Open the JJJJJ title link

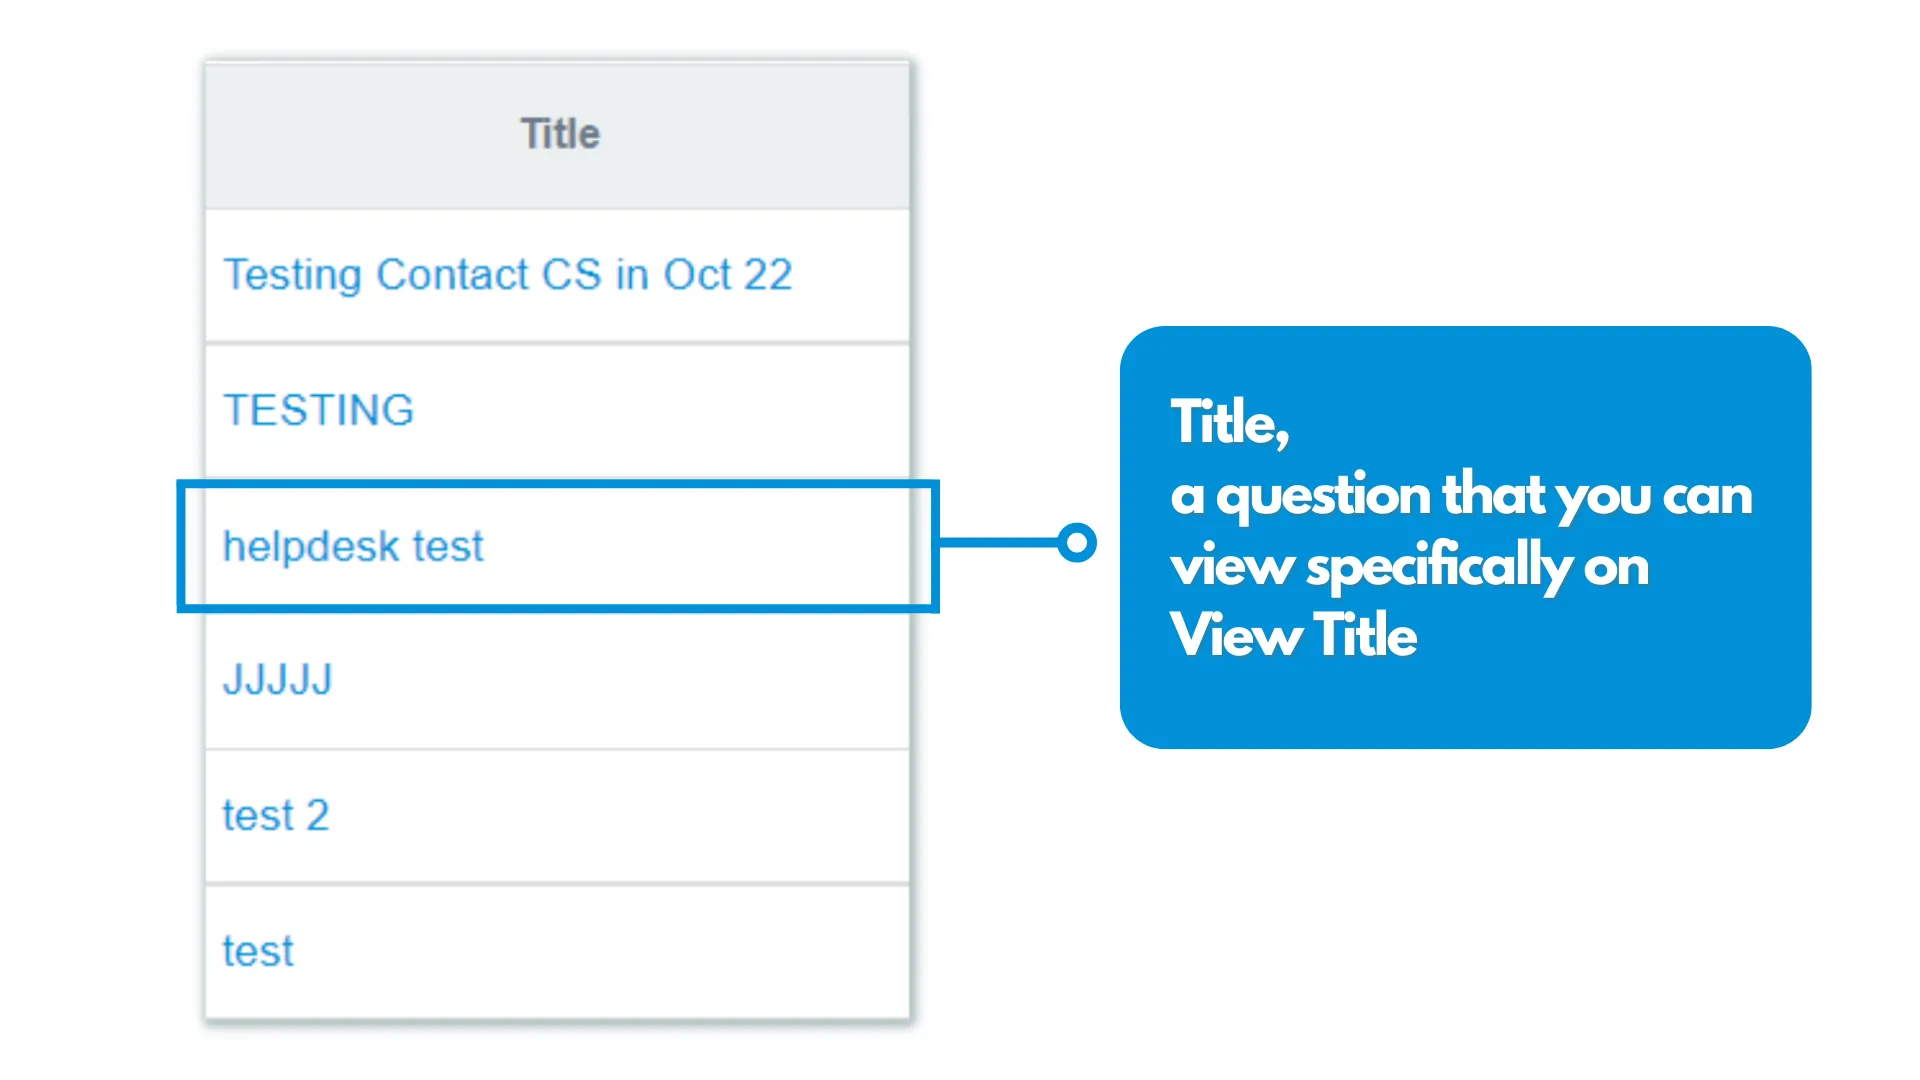tap(277, 680)
